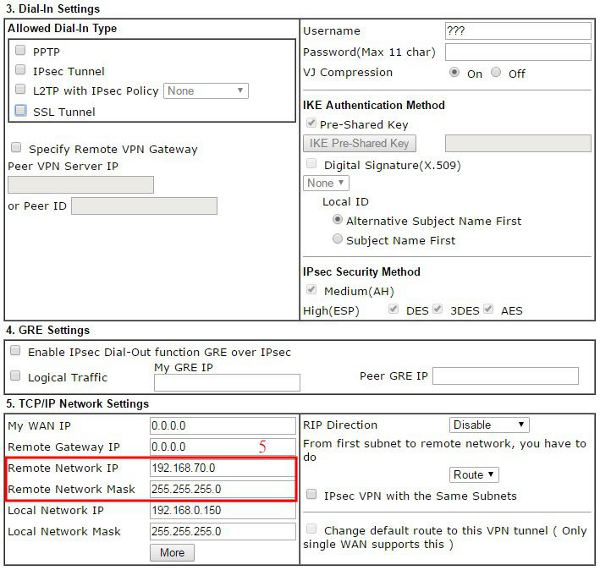Open the L2TP IPsec Policy None dropdown
600x570 pixels.
pyautogui.click(x=206, y=91)
